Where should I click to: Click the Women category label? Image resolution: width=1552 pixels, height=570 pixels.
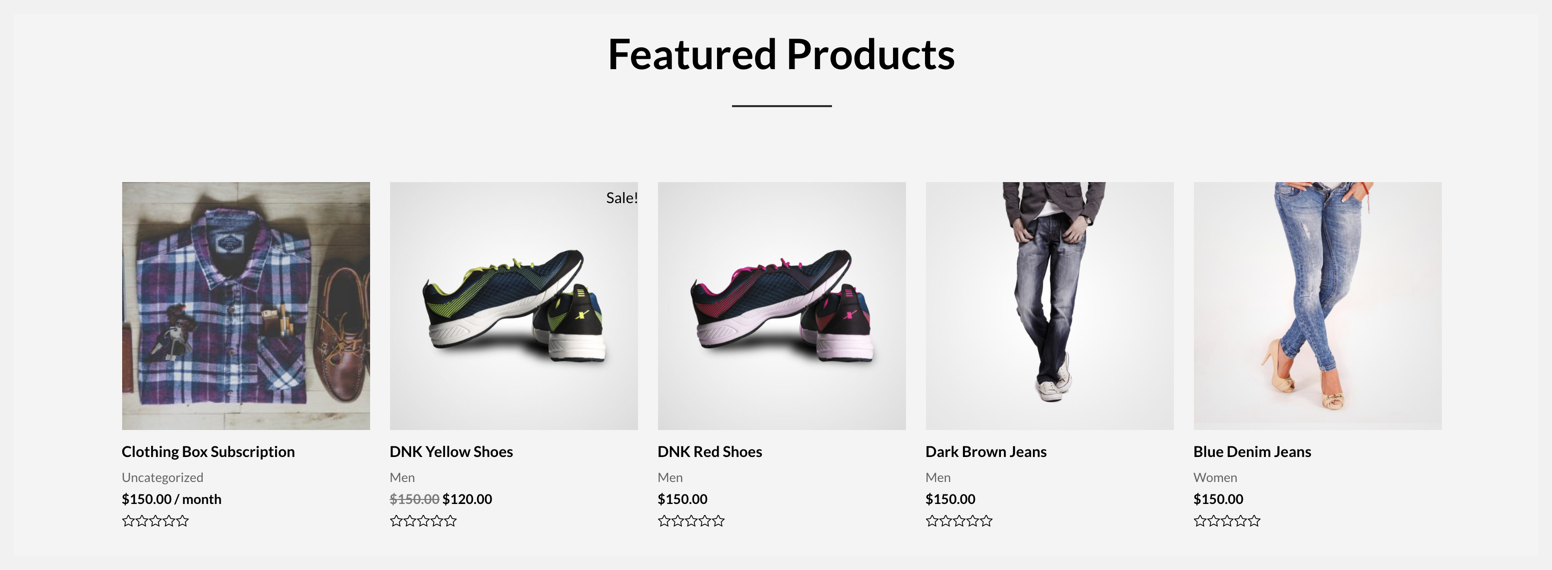[1215, 478]
